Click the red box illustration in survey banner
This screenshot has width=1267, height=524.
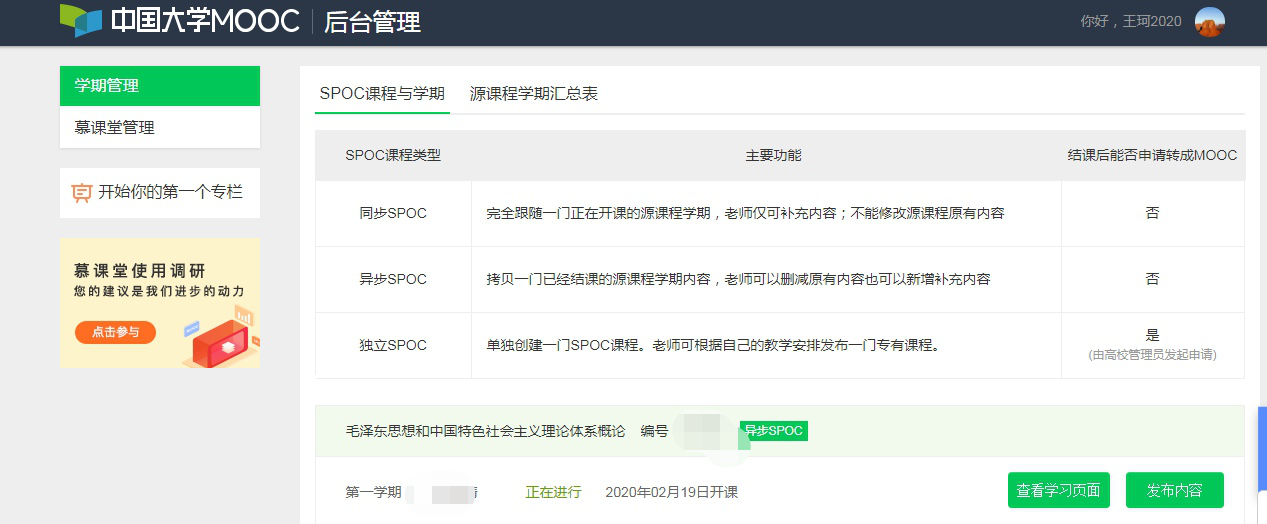[x=222, y=338]
